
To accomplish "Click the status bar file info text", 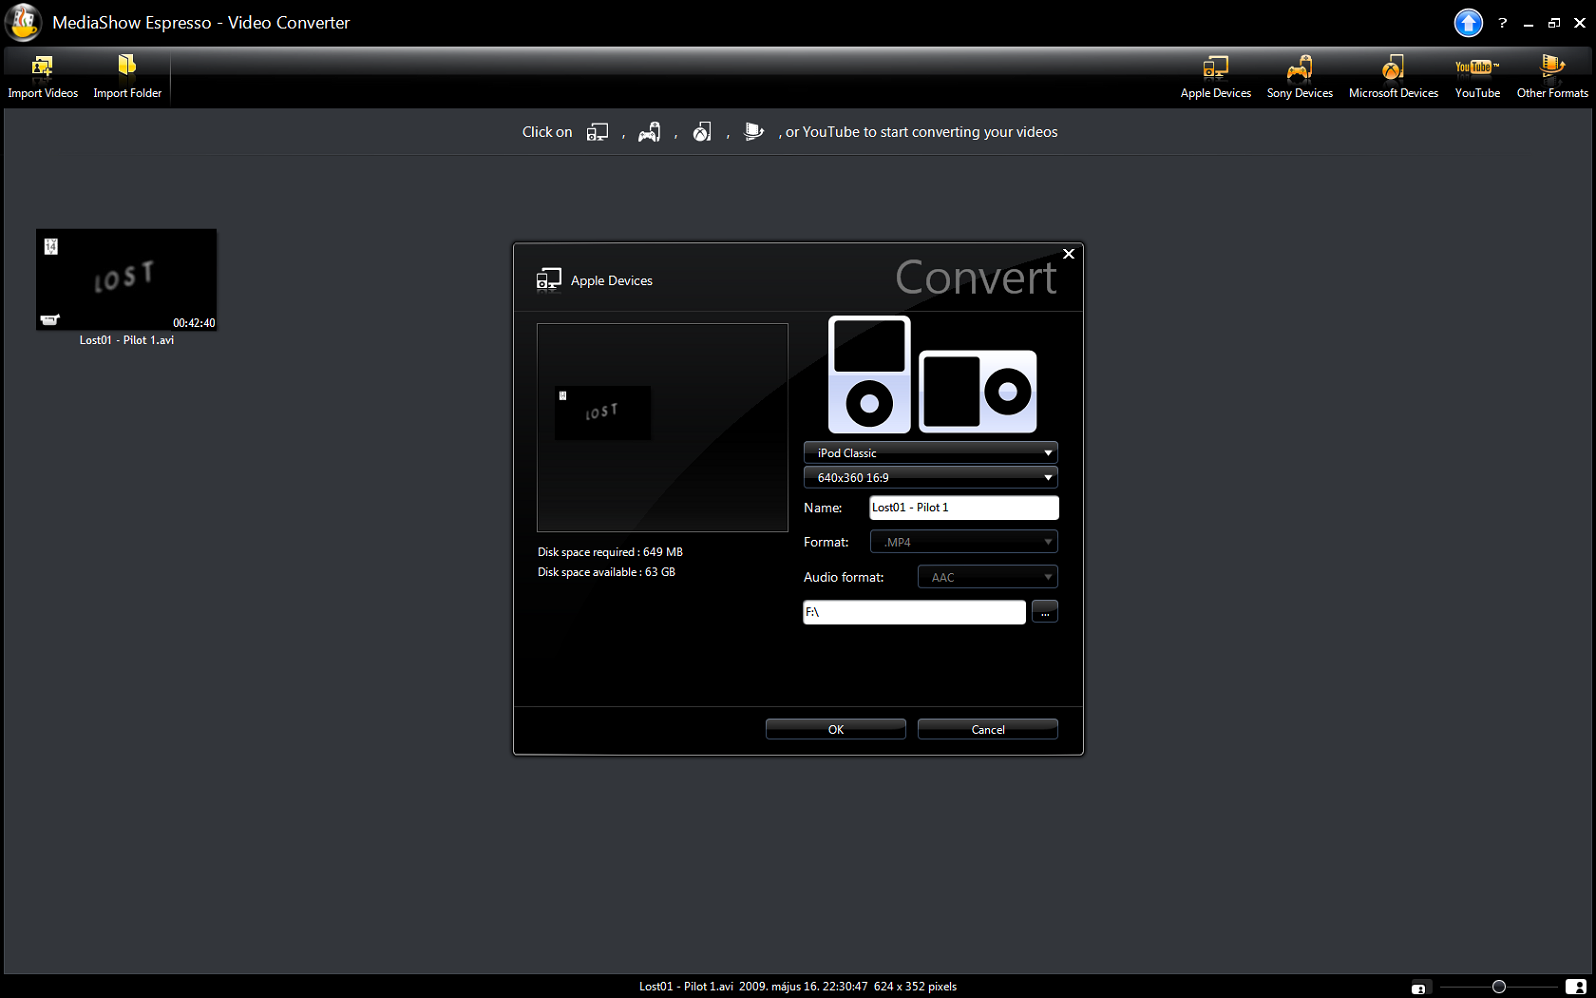I will coord(798,986).
